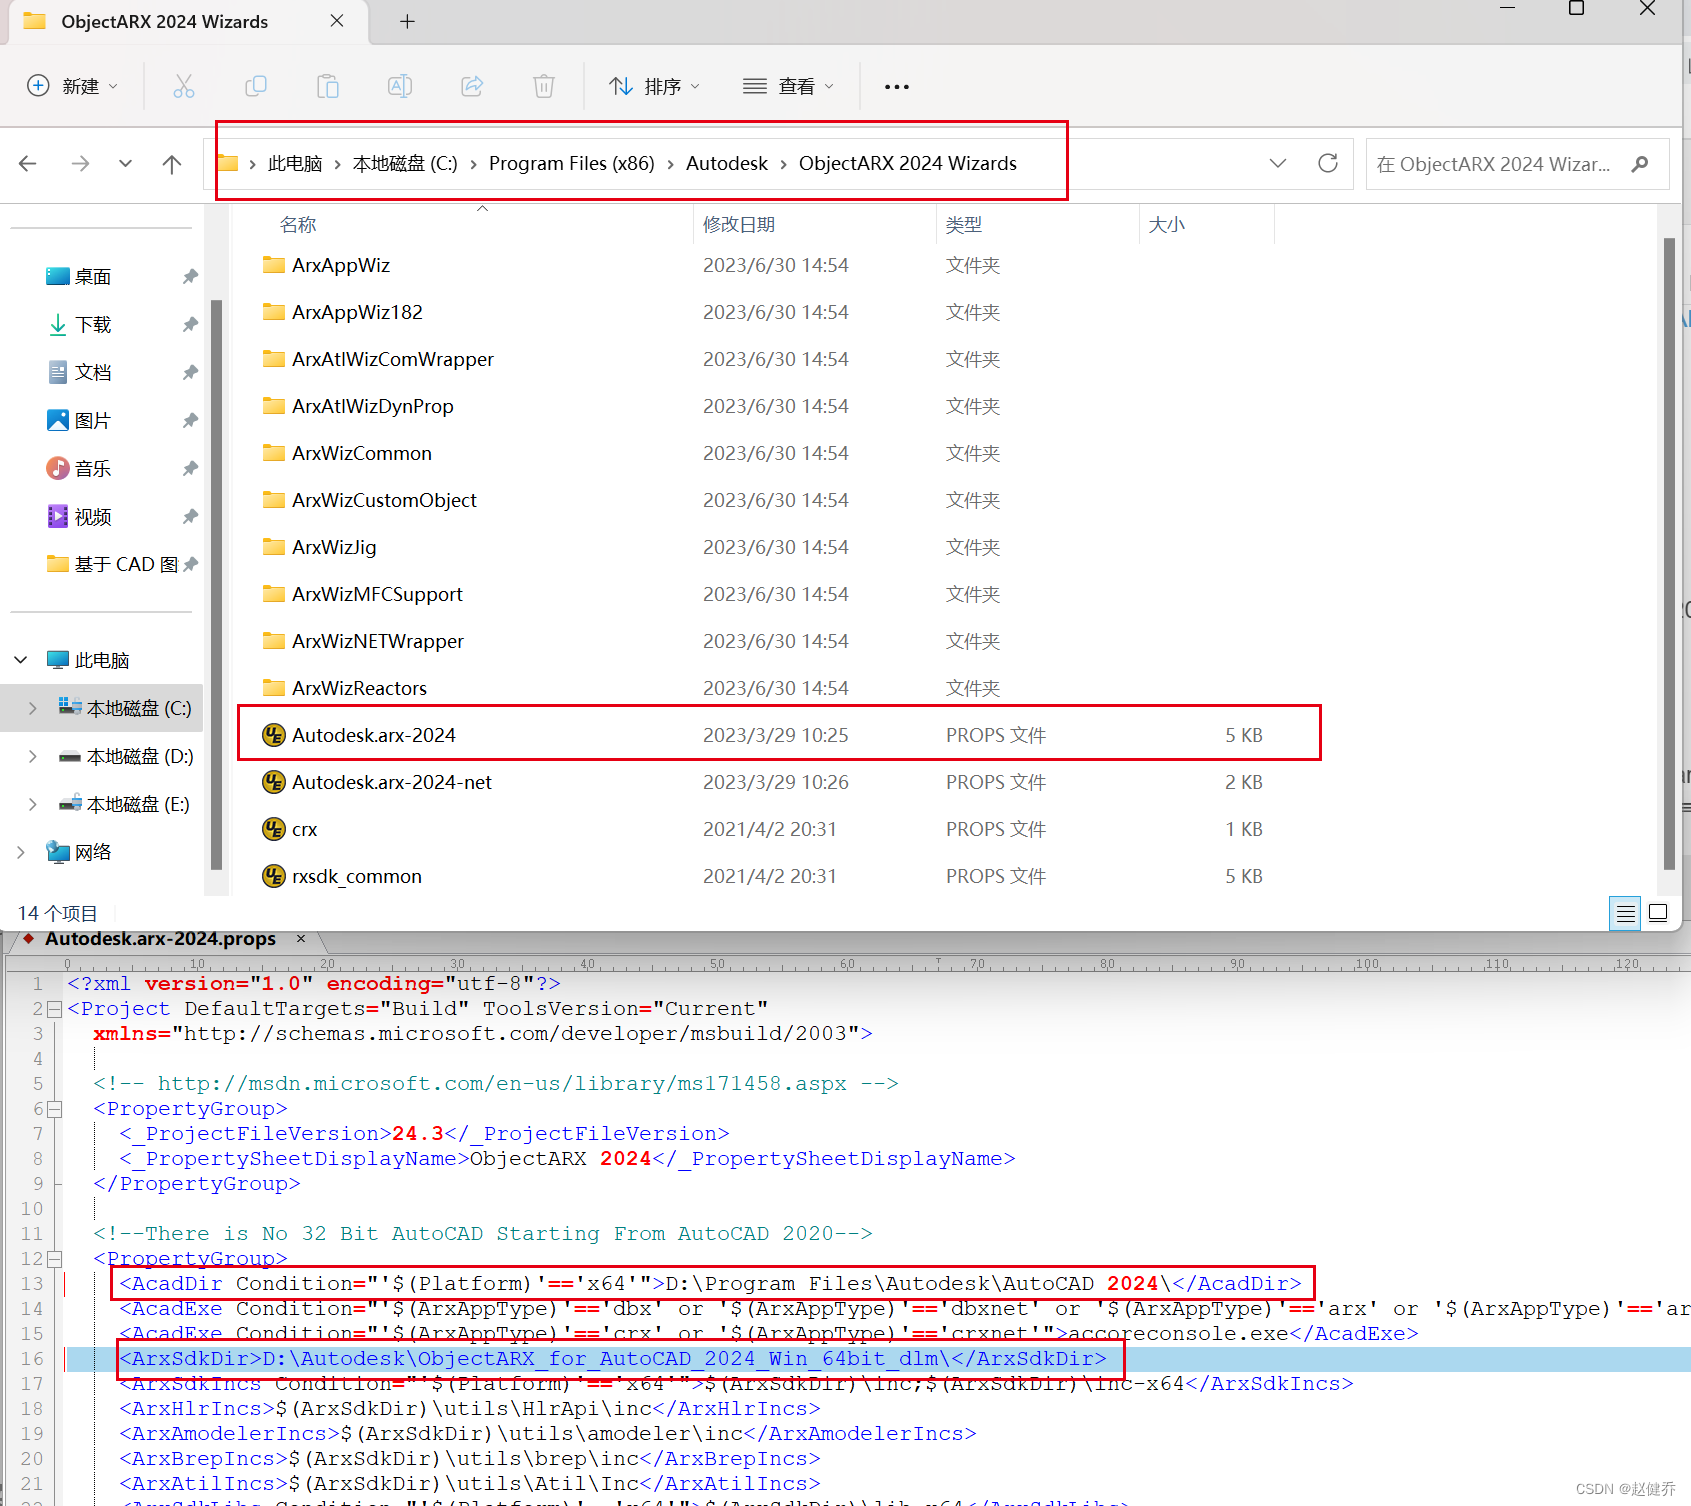Viewport: 1691px width, 1506px height.
Task: Expand 本地磁盘 (D:) tree node
Action: (32, 756)
